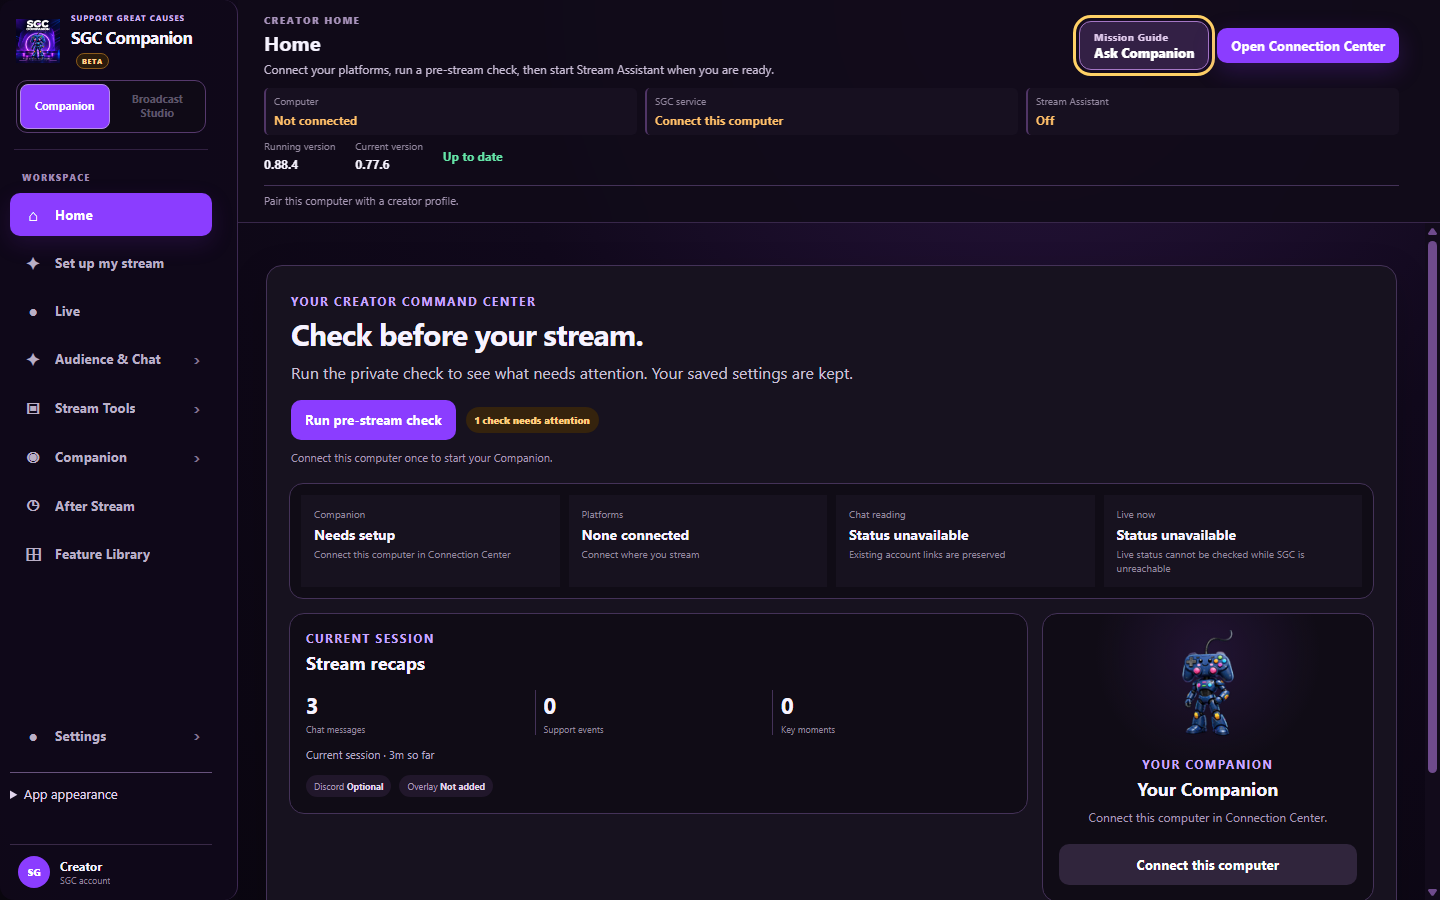The width and height of the screenshot is (1440, 900).
Task: Go to the Live section
Action: 111,312
